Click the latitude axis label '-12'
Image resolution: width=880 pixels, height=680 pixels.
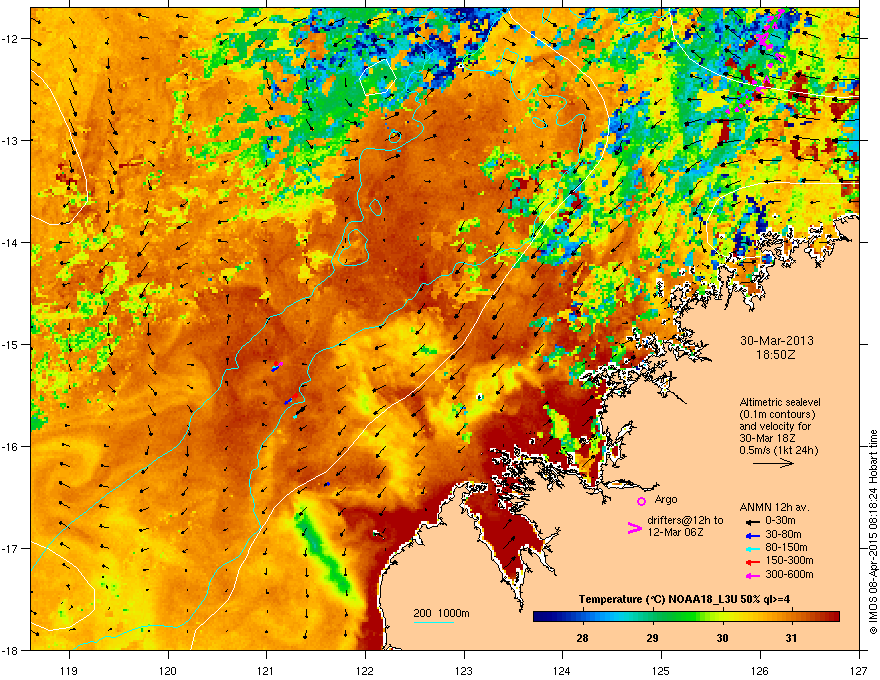10,39
